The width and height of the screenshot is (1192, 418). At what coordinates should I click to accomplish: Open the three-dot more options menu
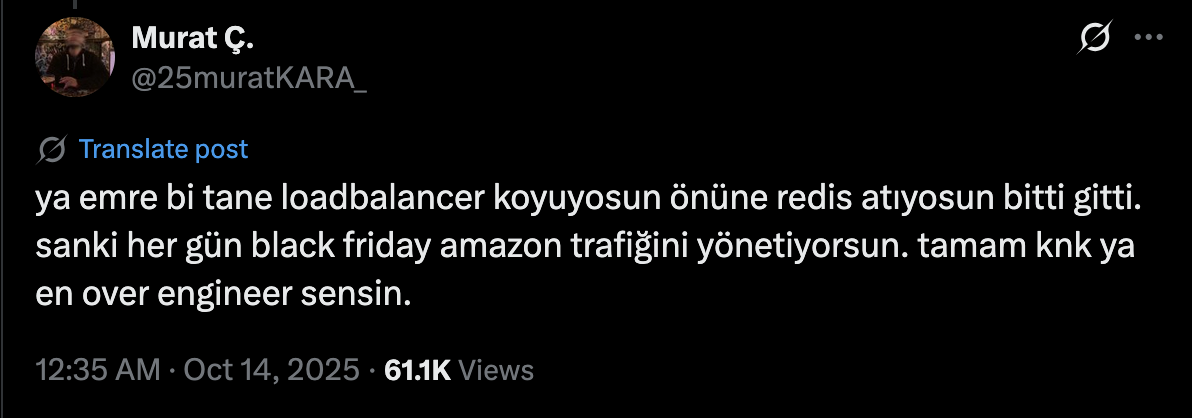[x=1148, y=37]
